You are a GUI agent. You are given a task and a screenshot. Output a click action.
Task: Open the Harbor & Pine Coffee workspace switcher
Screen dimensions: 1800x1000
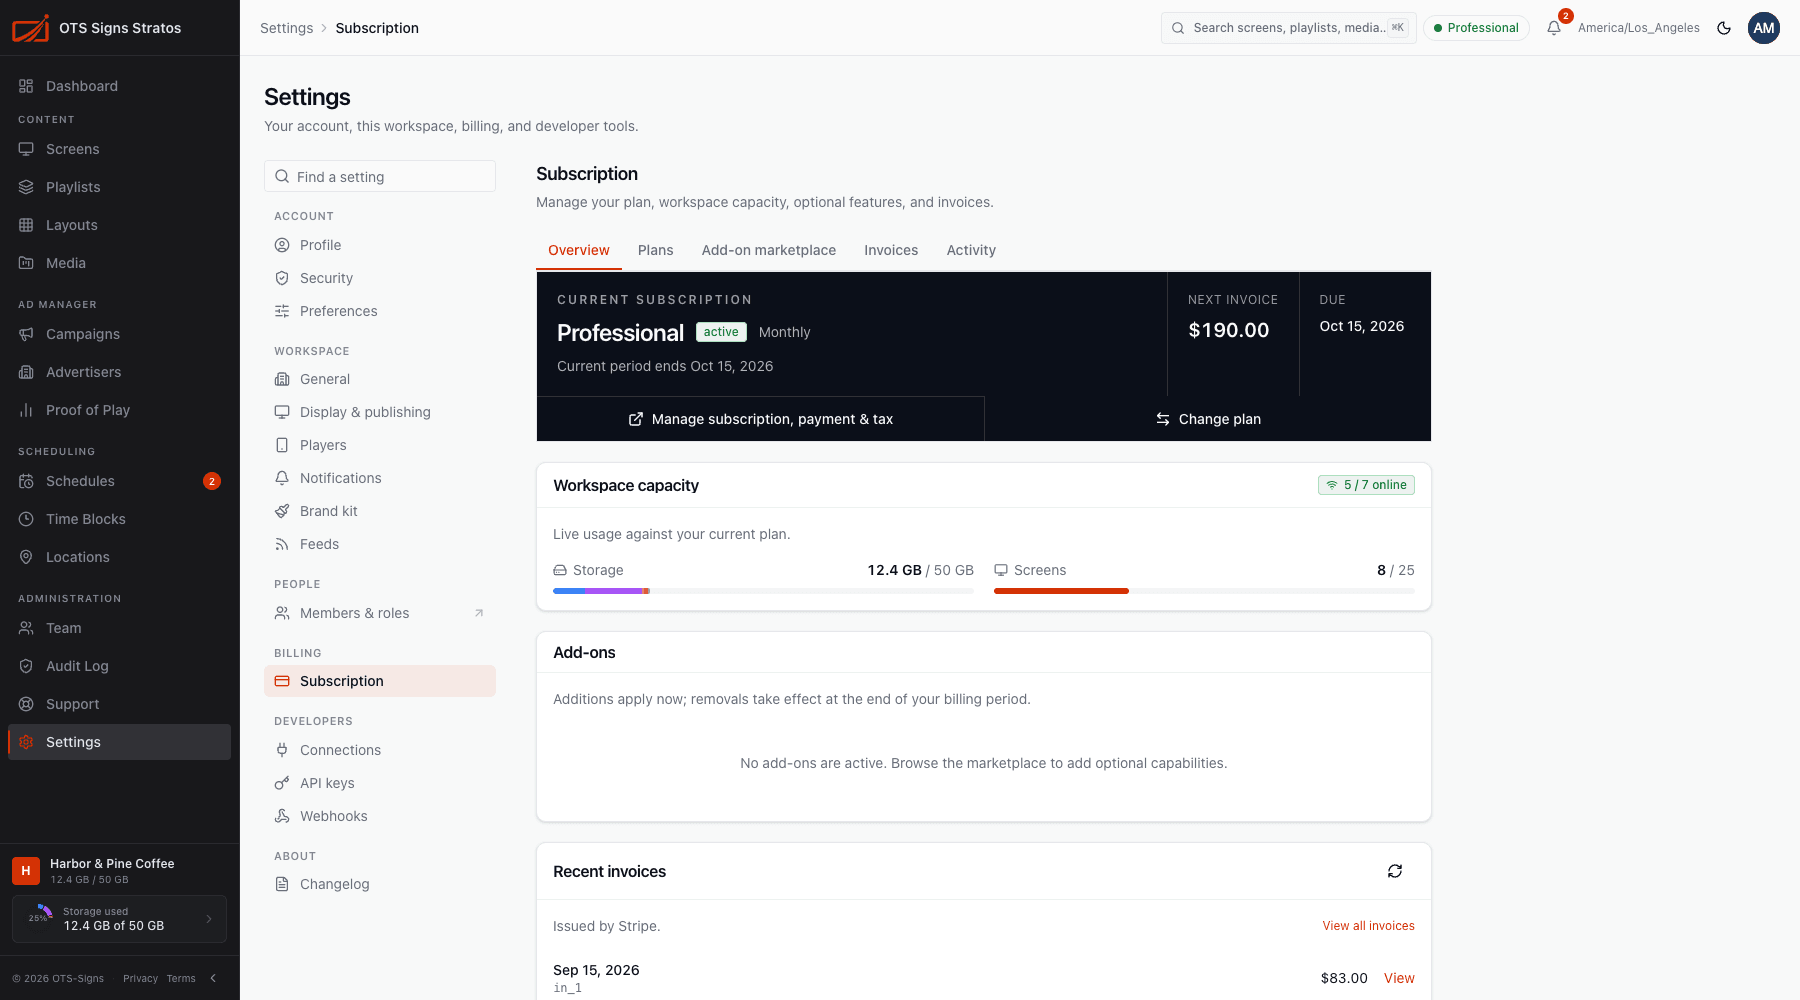tap(120, 870)
